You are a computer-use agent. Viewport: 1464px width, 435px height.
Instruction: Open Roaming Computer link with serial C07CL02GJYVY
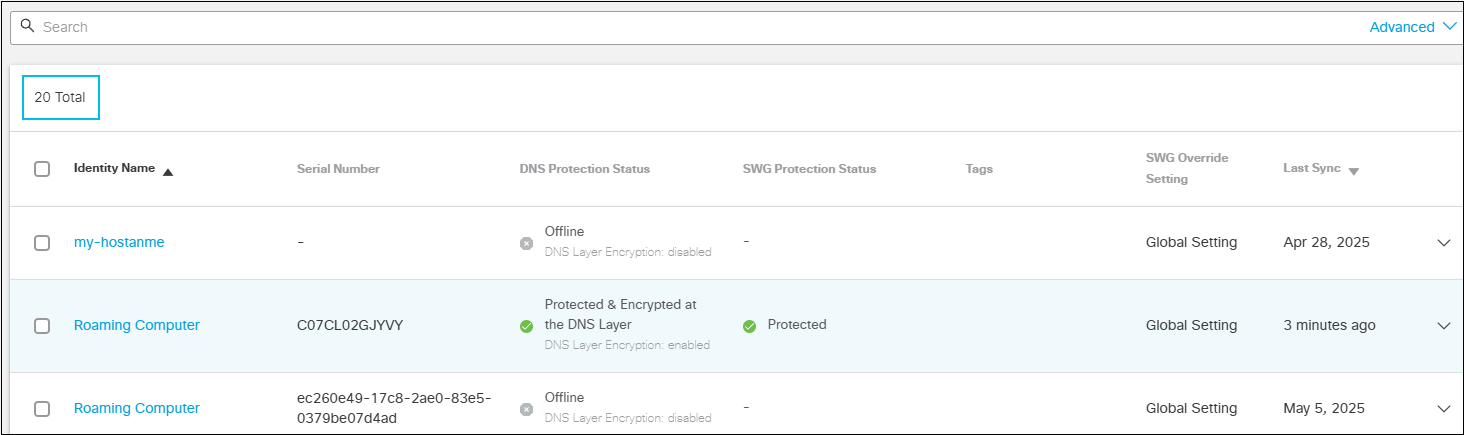137,326
